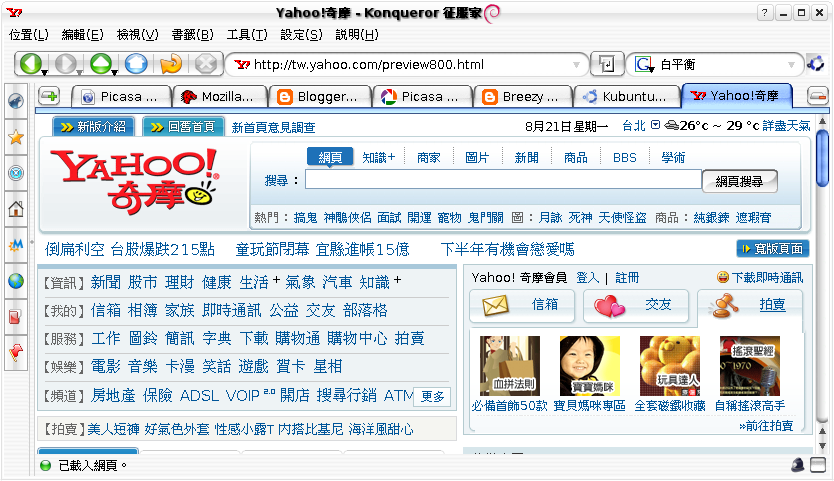Click the 下載即時通訊 link

[767, 278]
